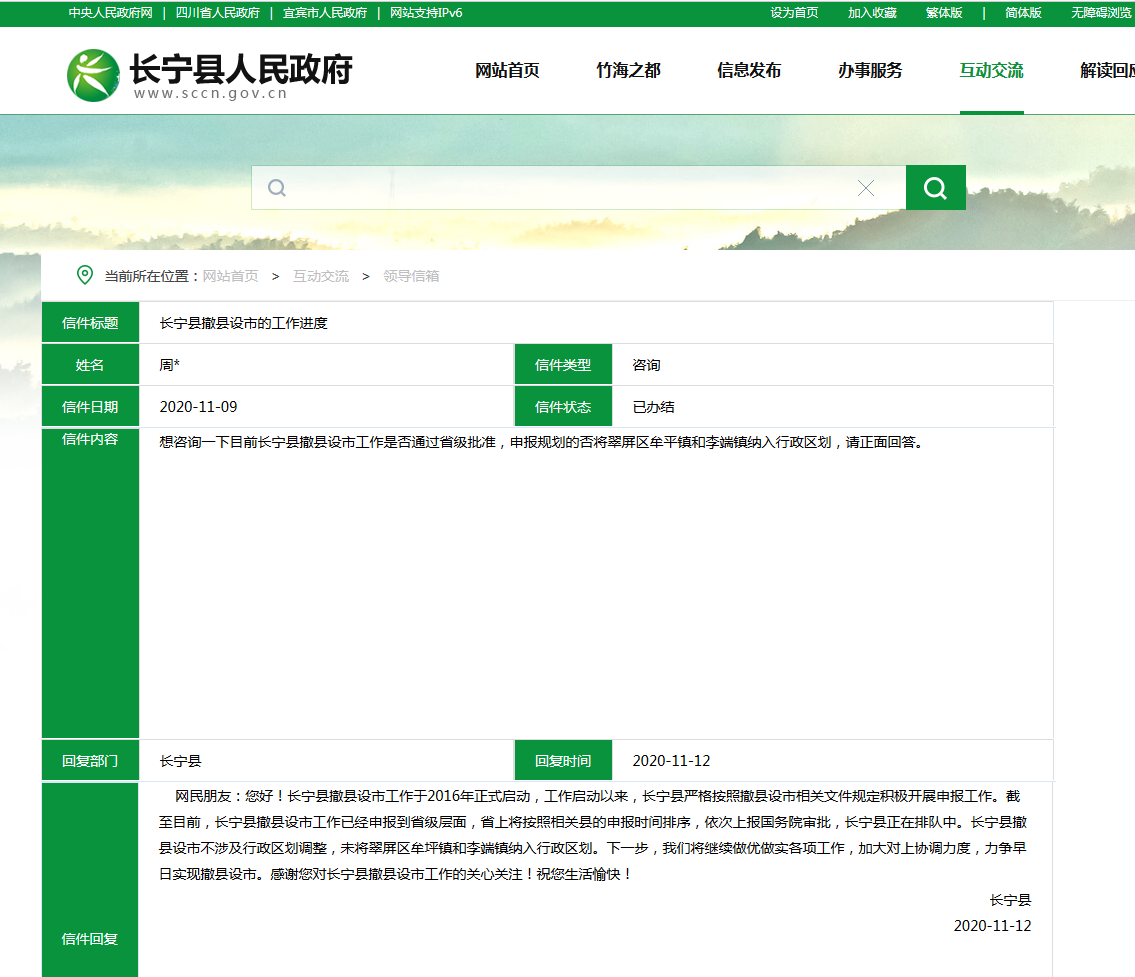1135x977 pixels.
Task: Clear search with the X icon
Action: tap(866, 189)
